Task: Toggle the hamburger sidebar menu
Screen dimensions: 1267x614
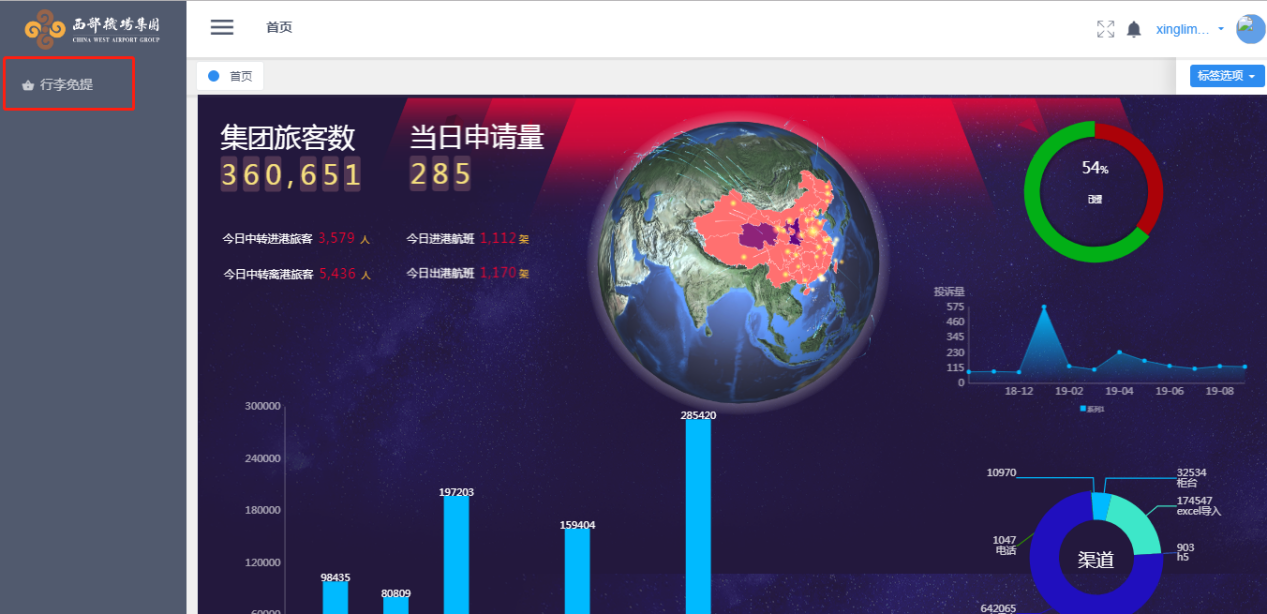Action: click(x=222, y=27)
